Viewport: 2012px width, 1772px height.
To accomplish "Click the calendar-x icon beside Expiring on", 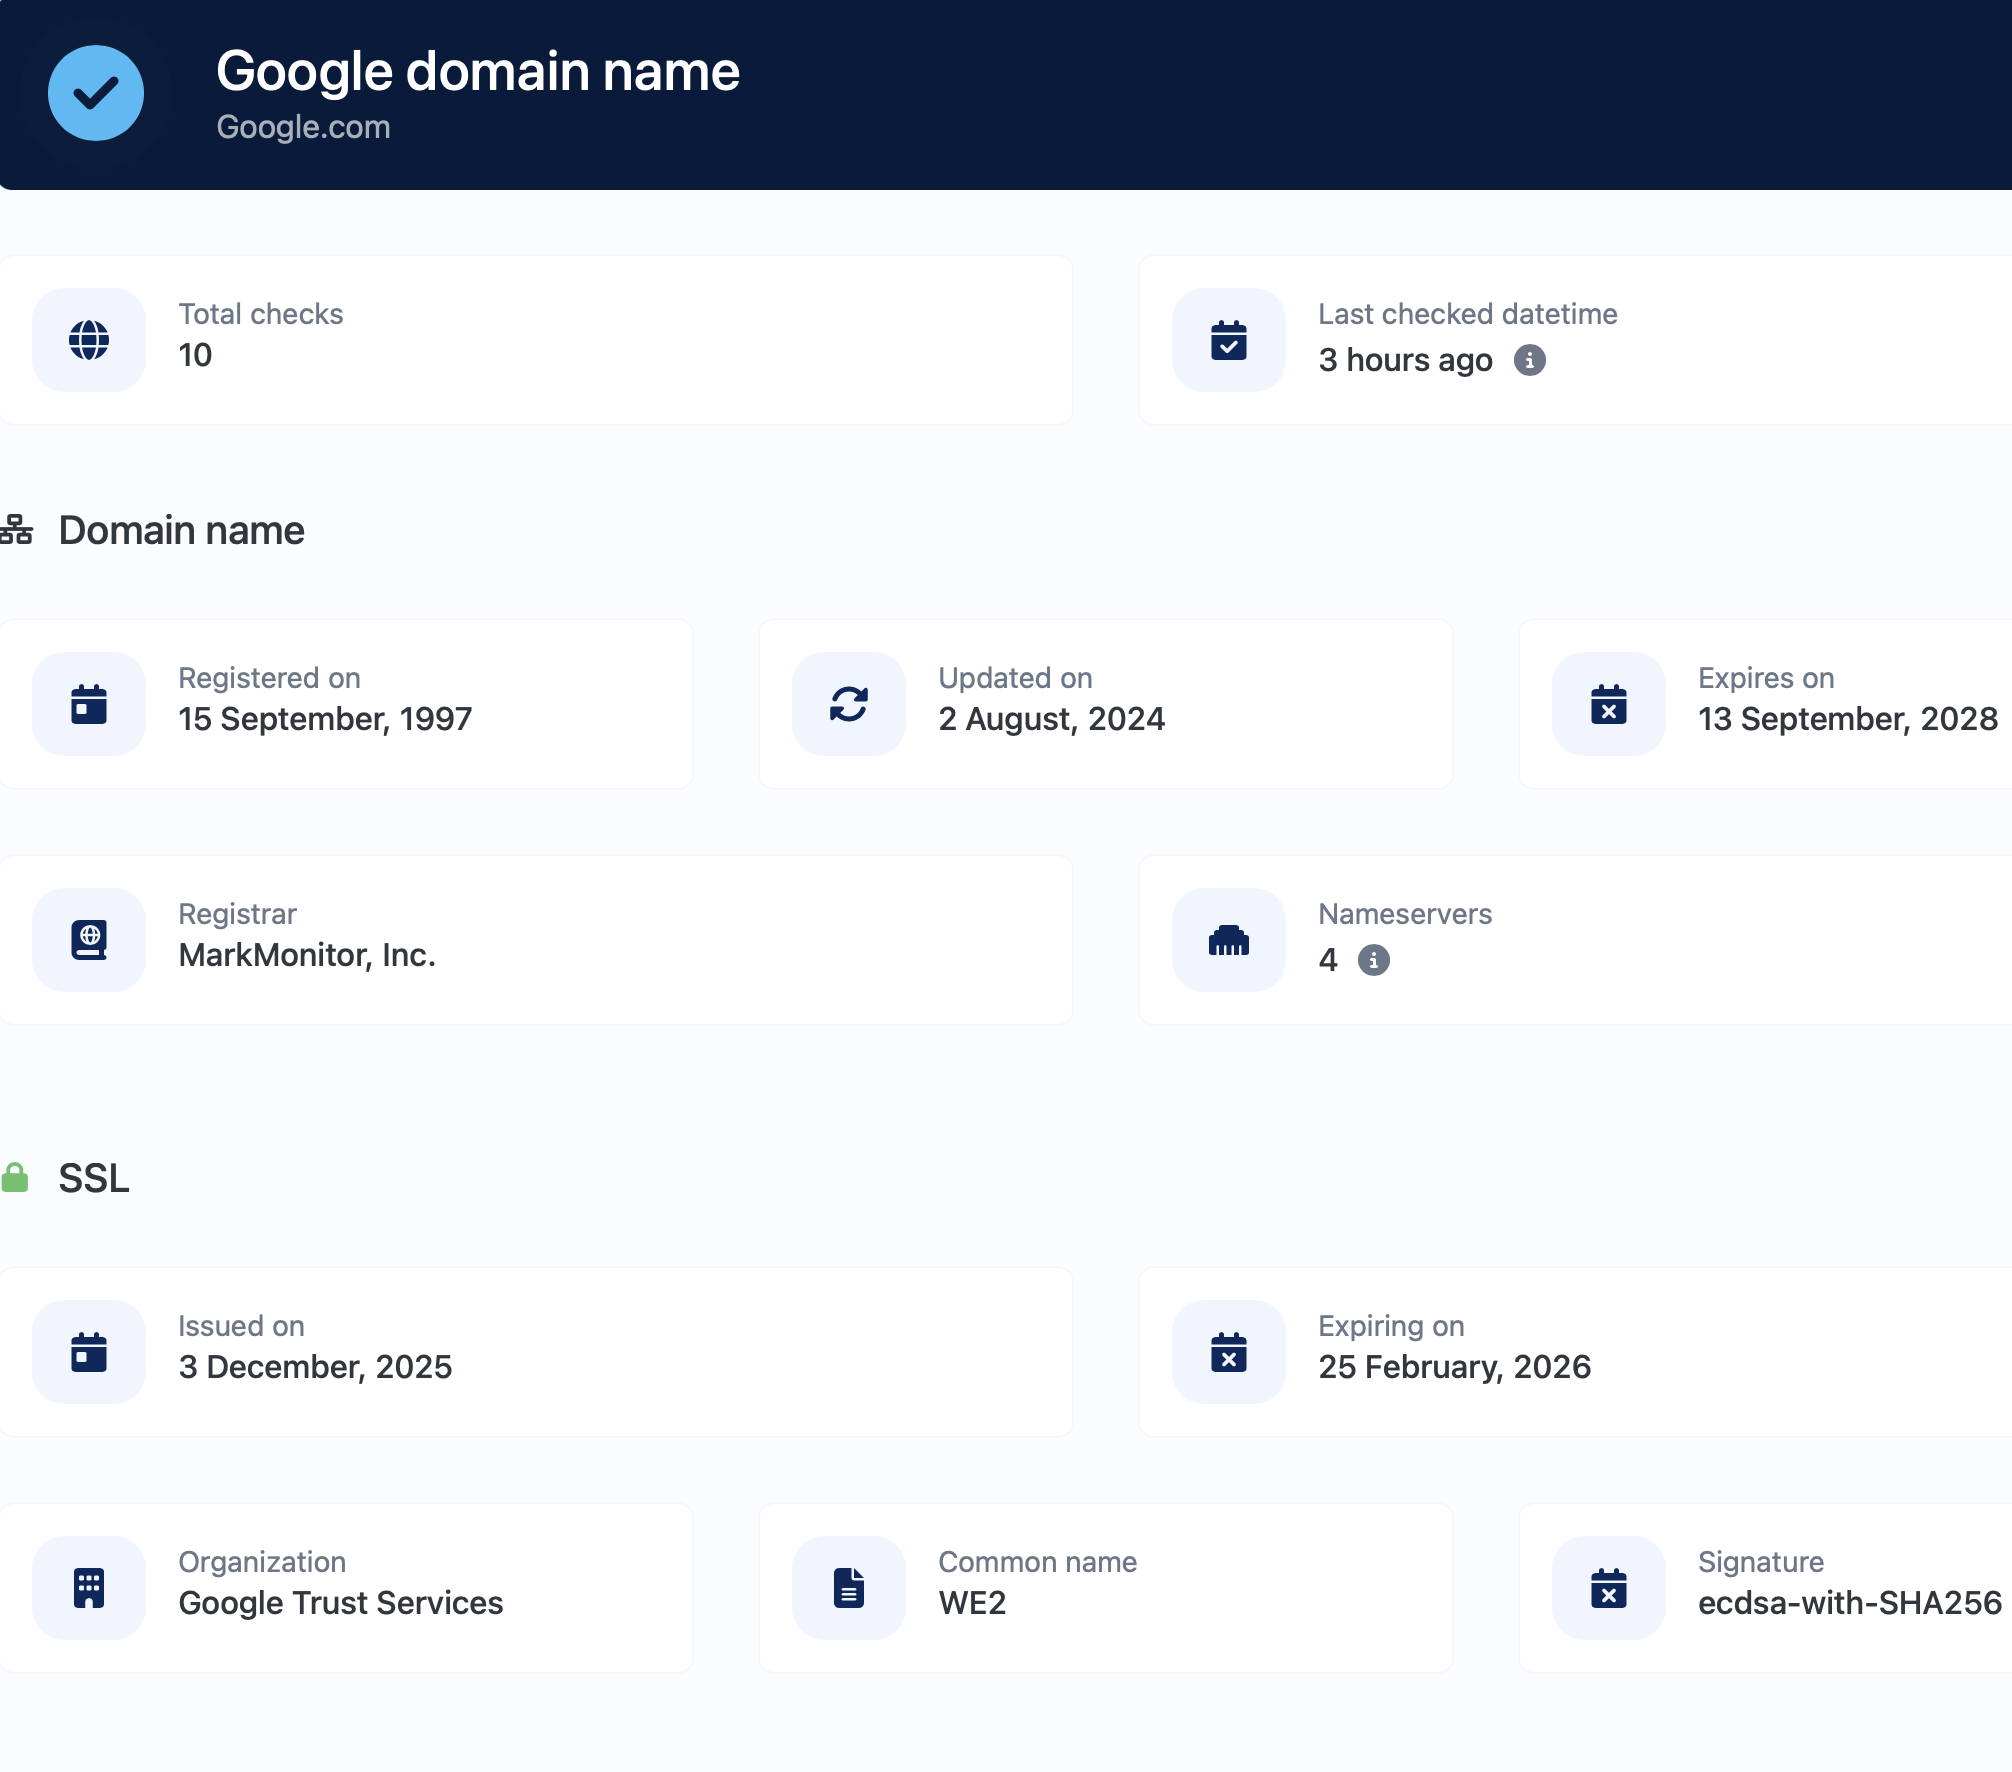I will (x=1228, y=1352).
